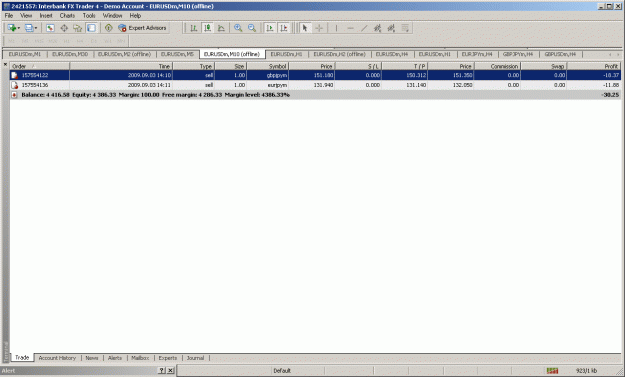Select the Fibonacci Retracement tool
The height and width of the screenshot is (377, 625).
[x=391, y=28]
